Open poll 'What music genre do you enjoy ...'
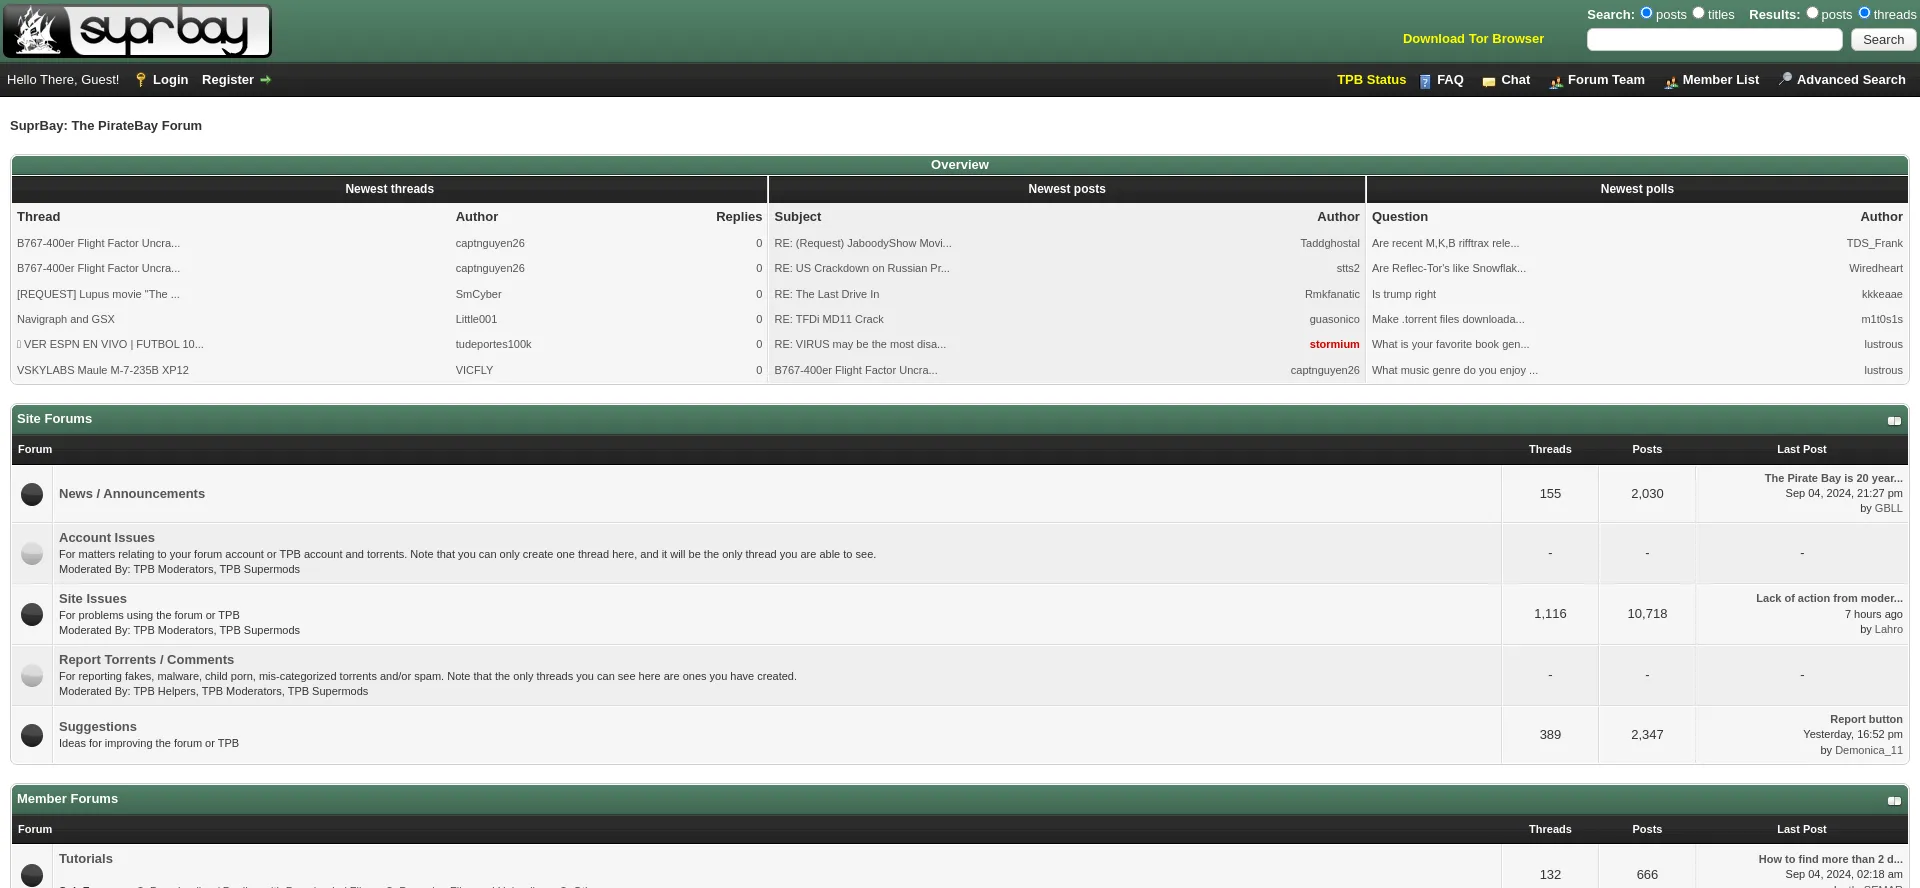 [1455, 370]
